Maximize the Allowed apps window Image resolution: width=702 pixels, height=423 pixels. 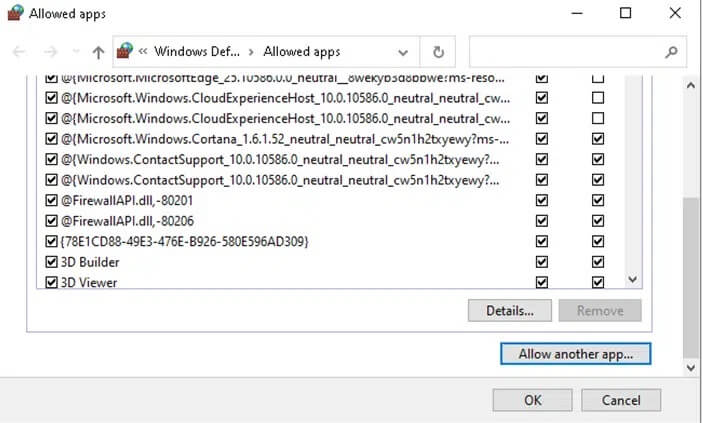tap(625, 13)
